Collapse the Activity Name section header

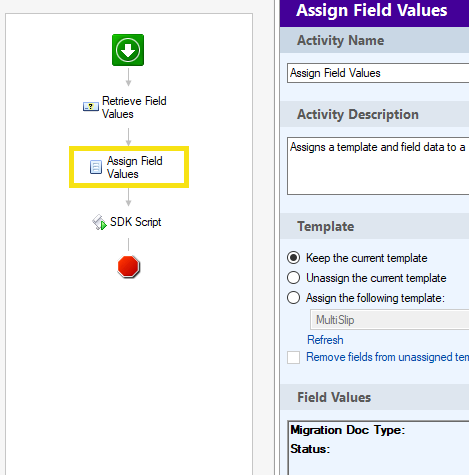[x=374, y=40]
